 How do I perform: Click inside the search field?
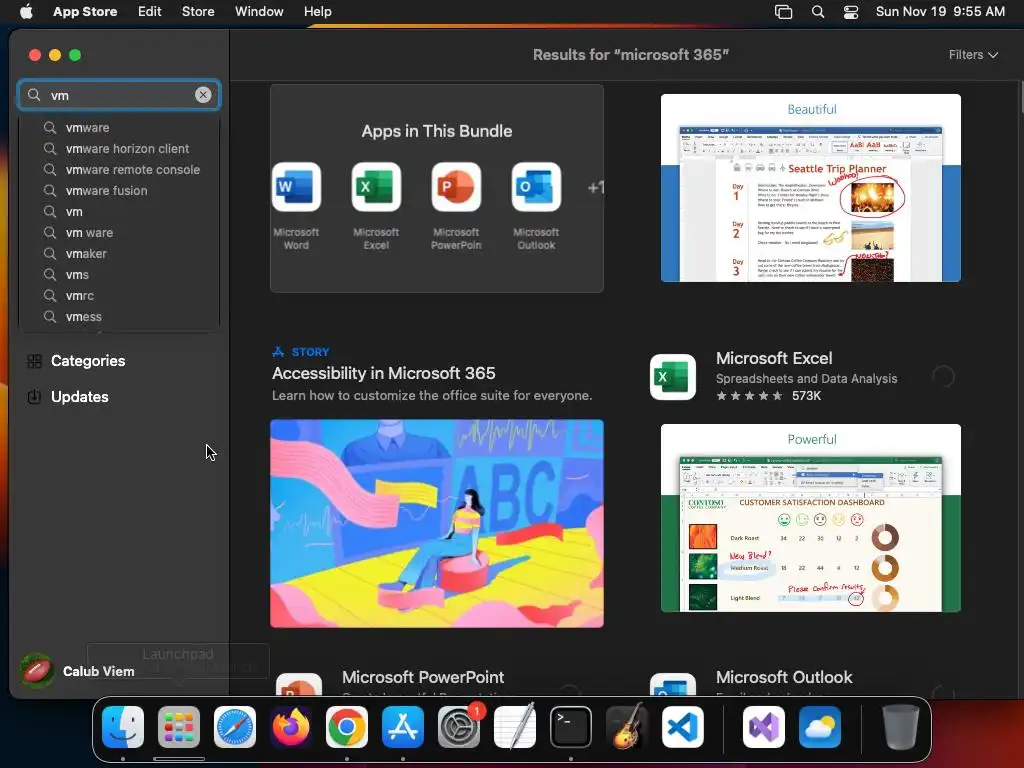(x=119, y=95)
